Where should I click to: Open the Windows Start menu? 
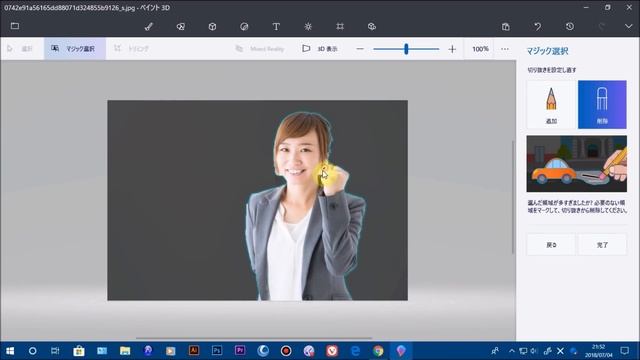pos(10,351)
